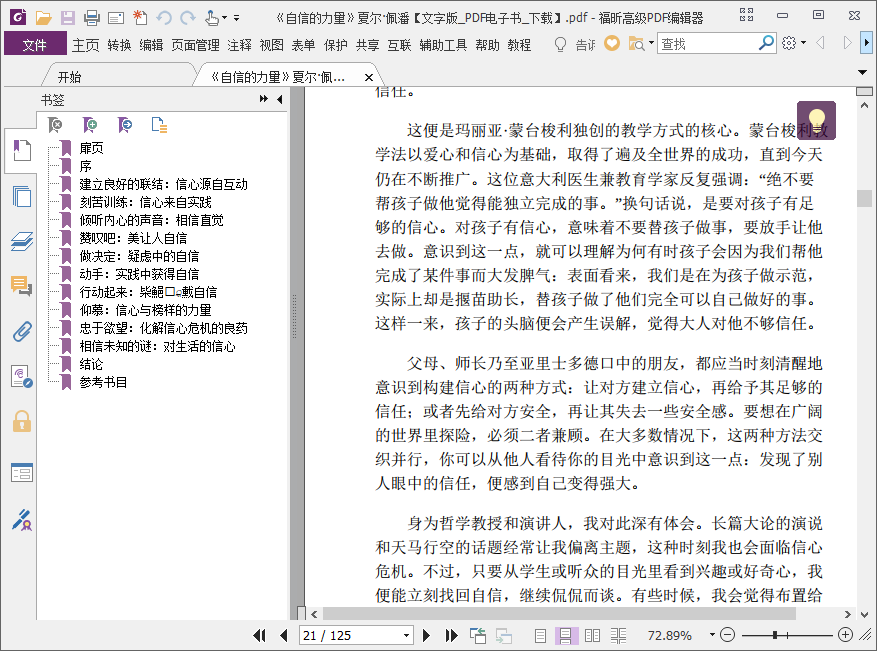Click the go-to bookmark destination icon
Viewport: 877px width, 651px height.
125,125
